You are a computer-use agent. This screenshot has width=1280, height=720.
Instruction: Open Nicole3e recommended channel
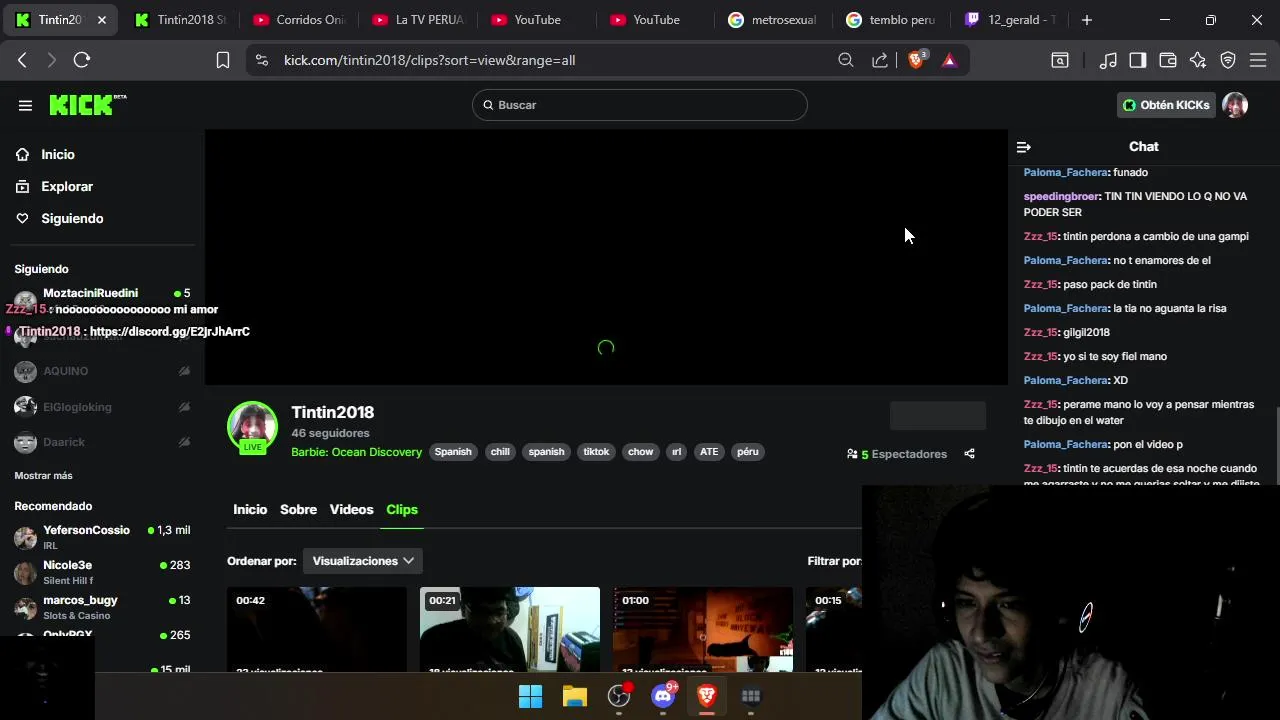[x=102, y=572]
